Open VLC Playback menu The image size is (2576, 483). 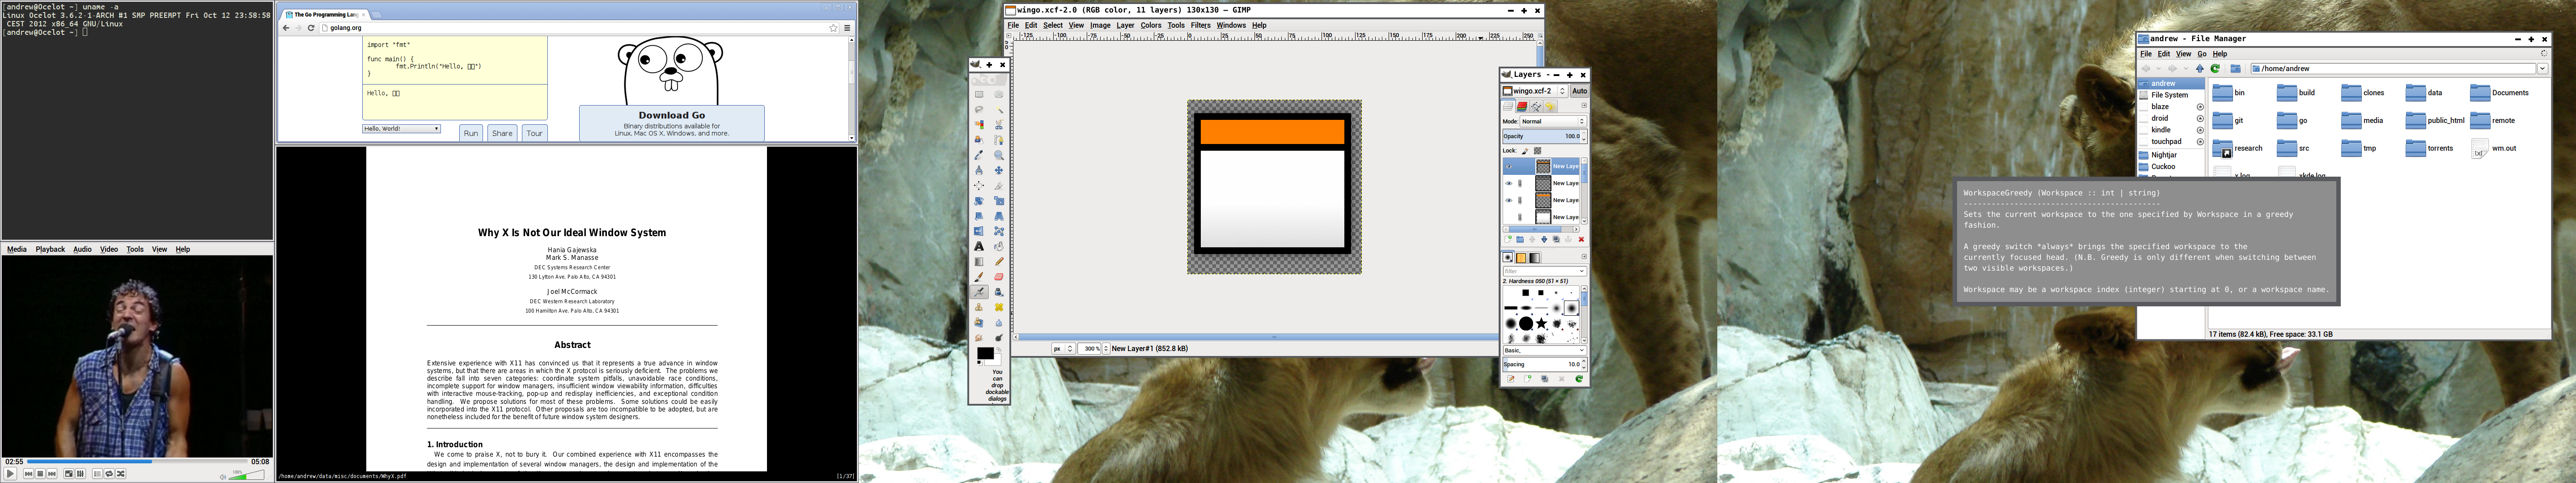click(x=50, y=249)
